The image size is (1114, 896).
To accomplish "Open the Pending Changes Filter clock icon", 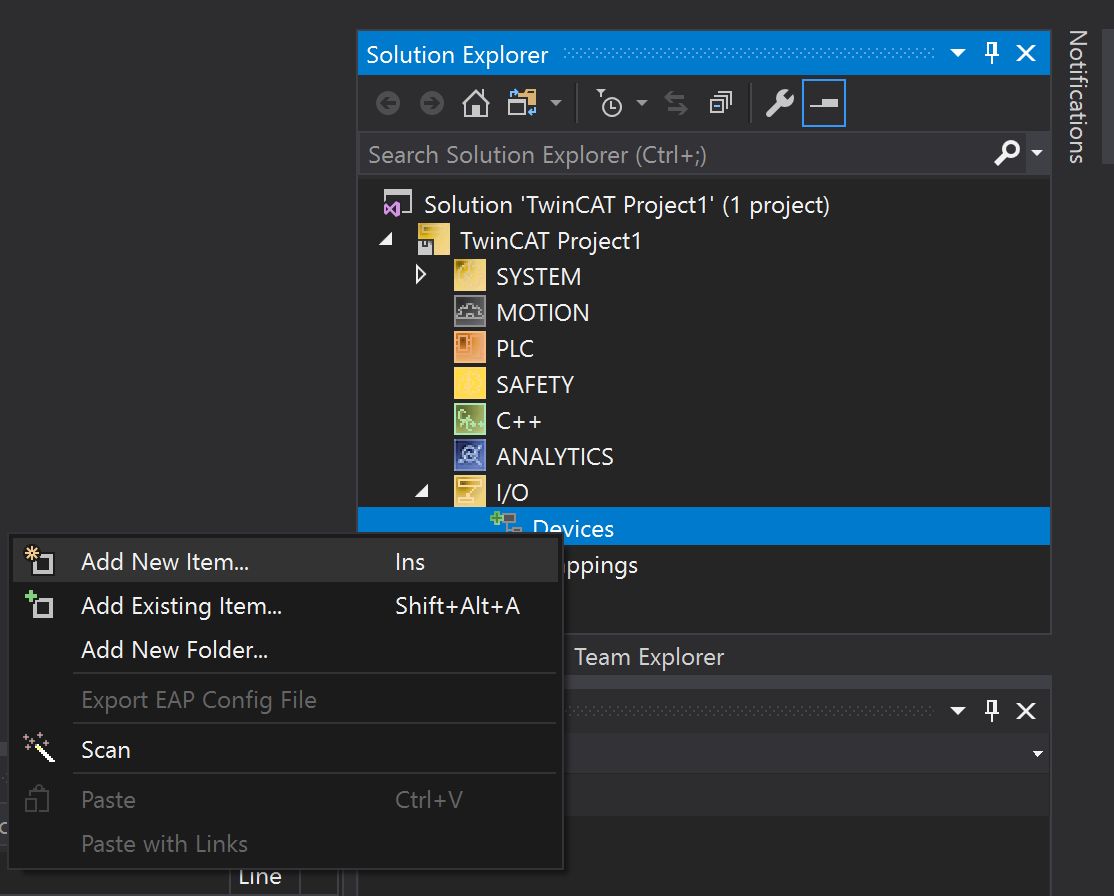I will pos(609,103).
